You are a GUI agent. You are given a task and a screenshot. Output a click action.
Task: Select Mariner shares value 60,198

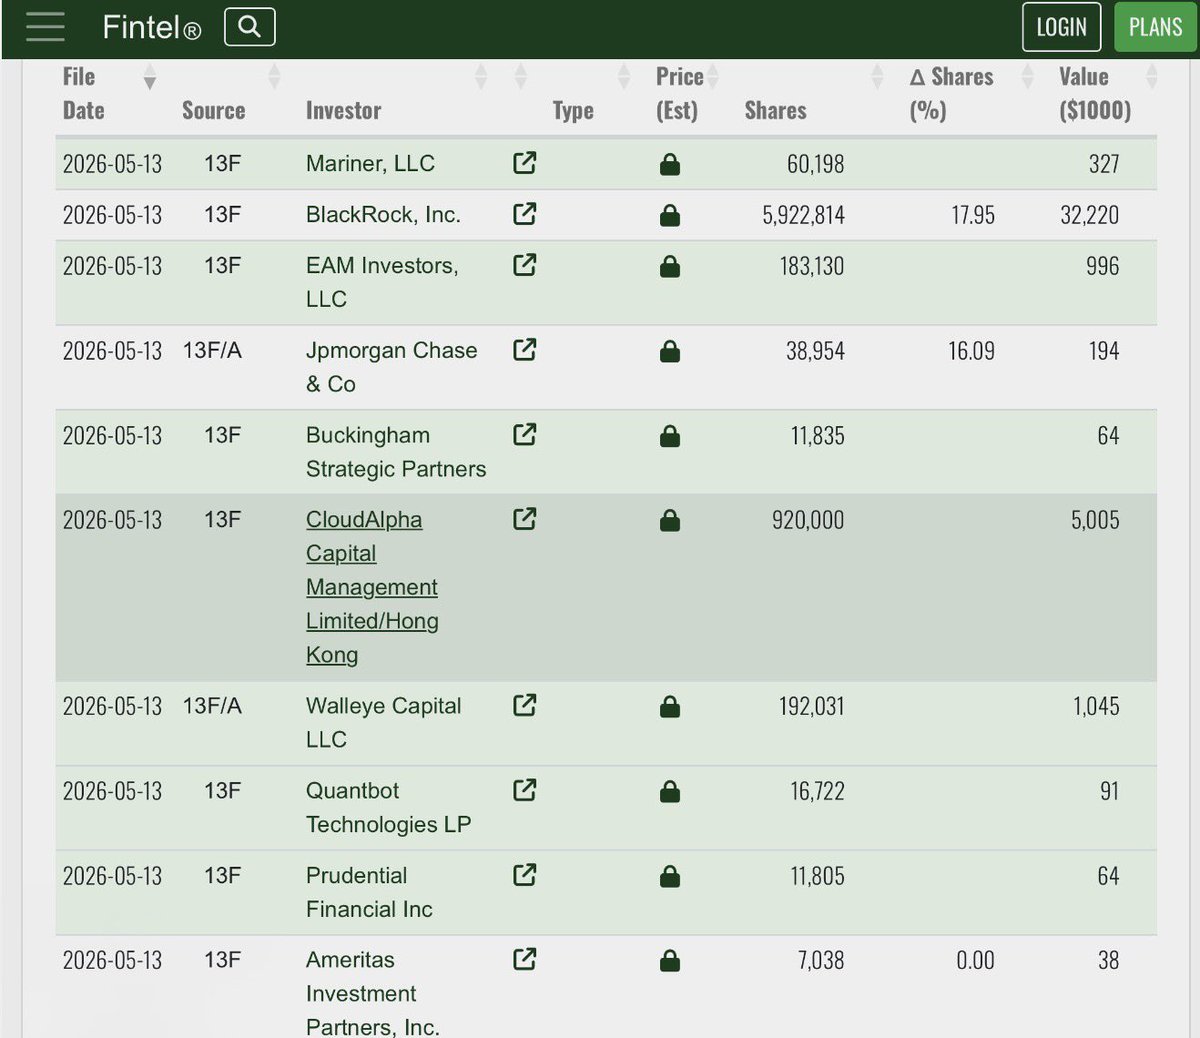coord(815,164)
